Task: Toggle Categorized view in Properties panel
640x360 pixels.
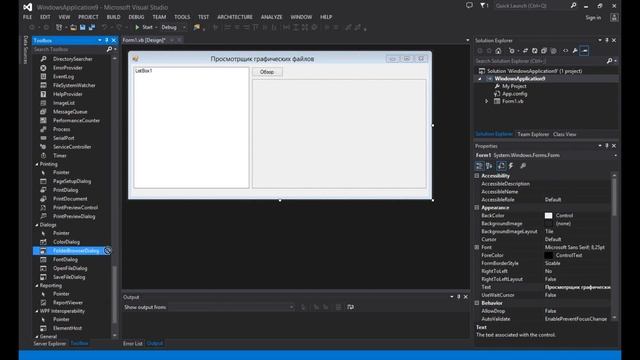Action: point(479,166)
